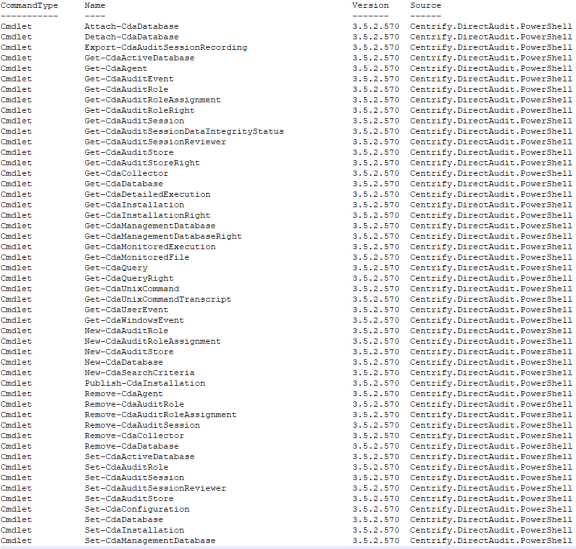The height and width of the screenshot is (549, 576).
Task: Click Get-CdaMonitoredFile entry
Action: pos(137,257)
